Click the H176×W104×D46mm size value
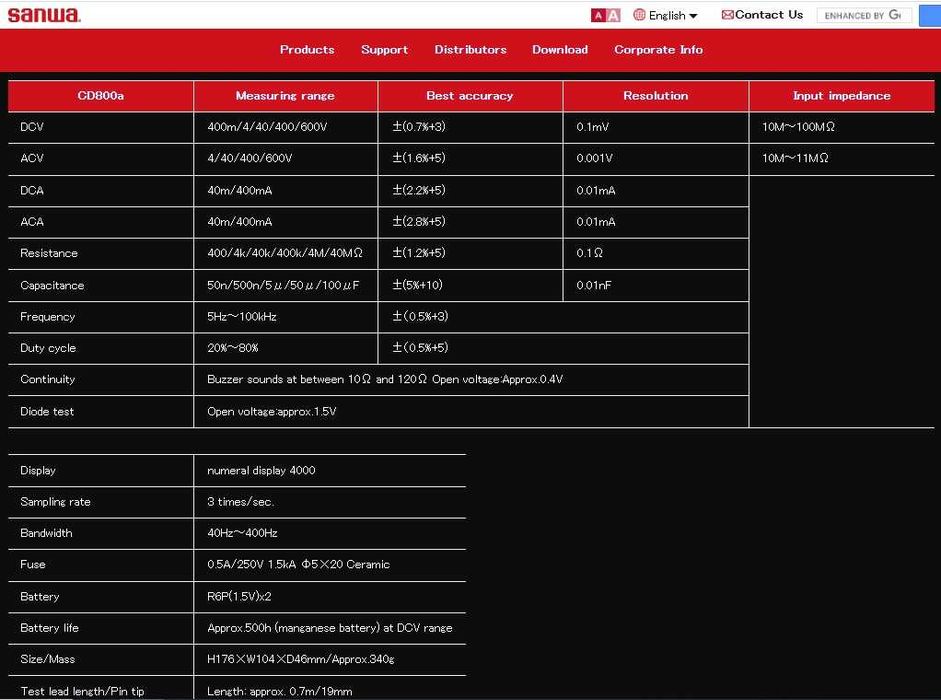 click(301, 659)
